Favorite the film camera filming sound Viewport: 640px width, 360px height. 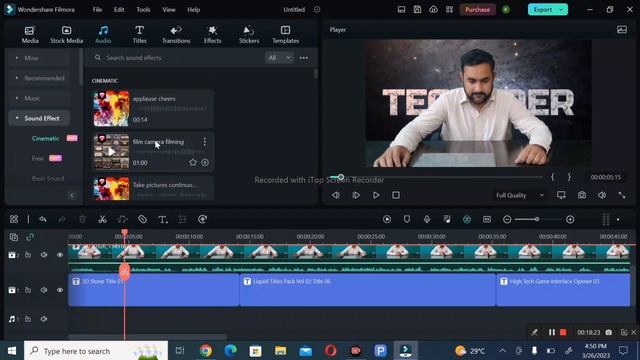[x=193, y=162]
